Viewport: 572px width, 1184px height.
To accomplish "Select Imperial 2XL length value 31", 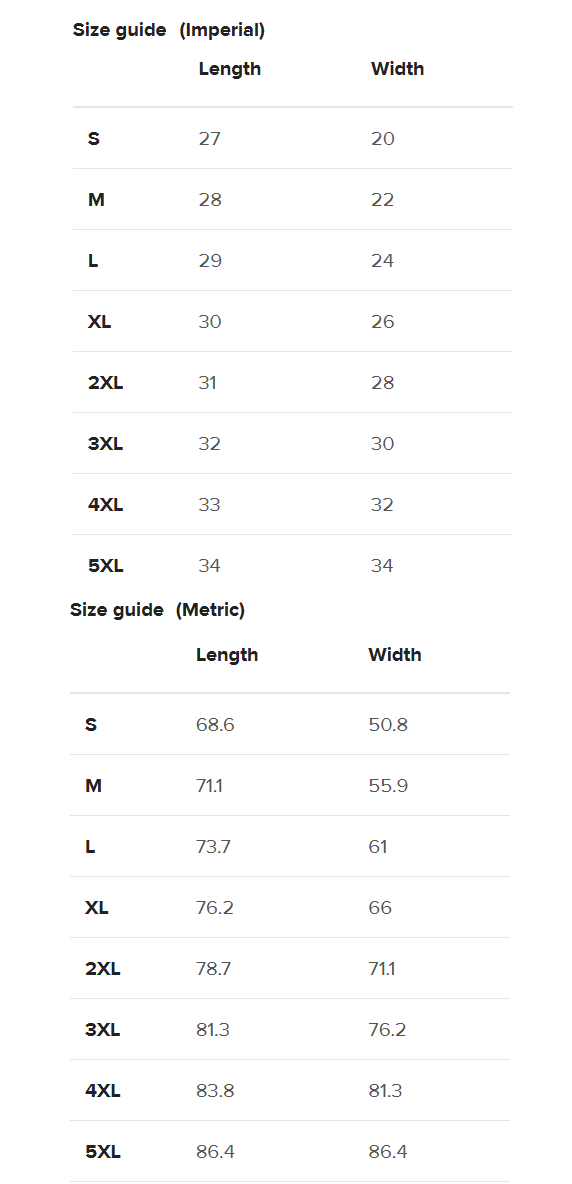I will [x=208, y=383].
